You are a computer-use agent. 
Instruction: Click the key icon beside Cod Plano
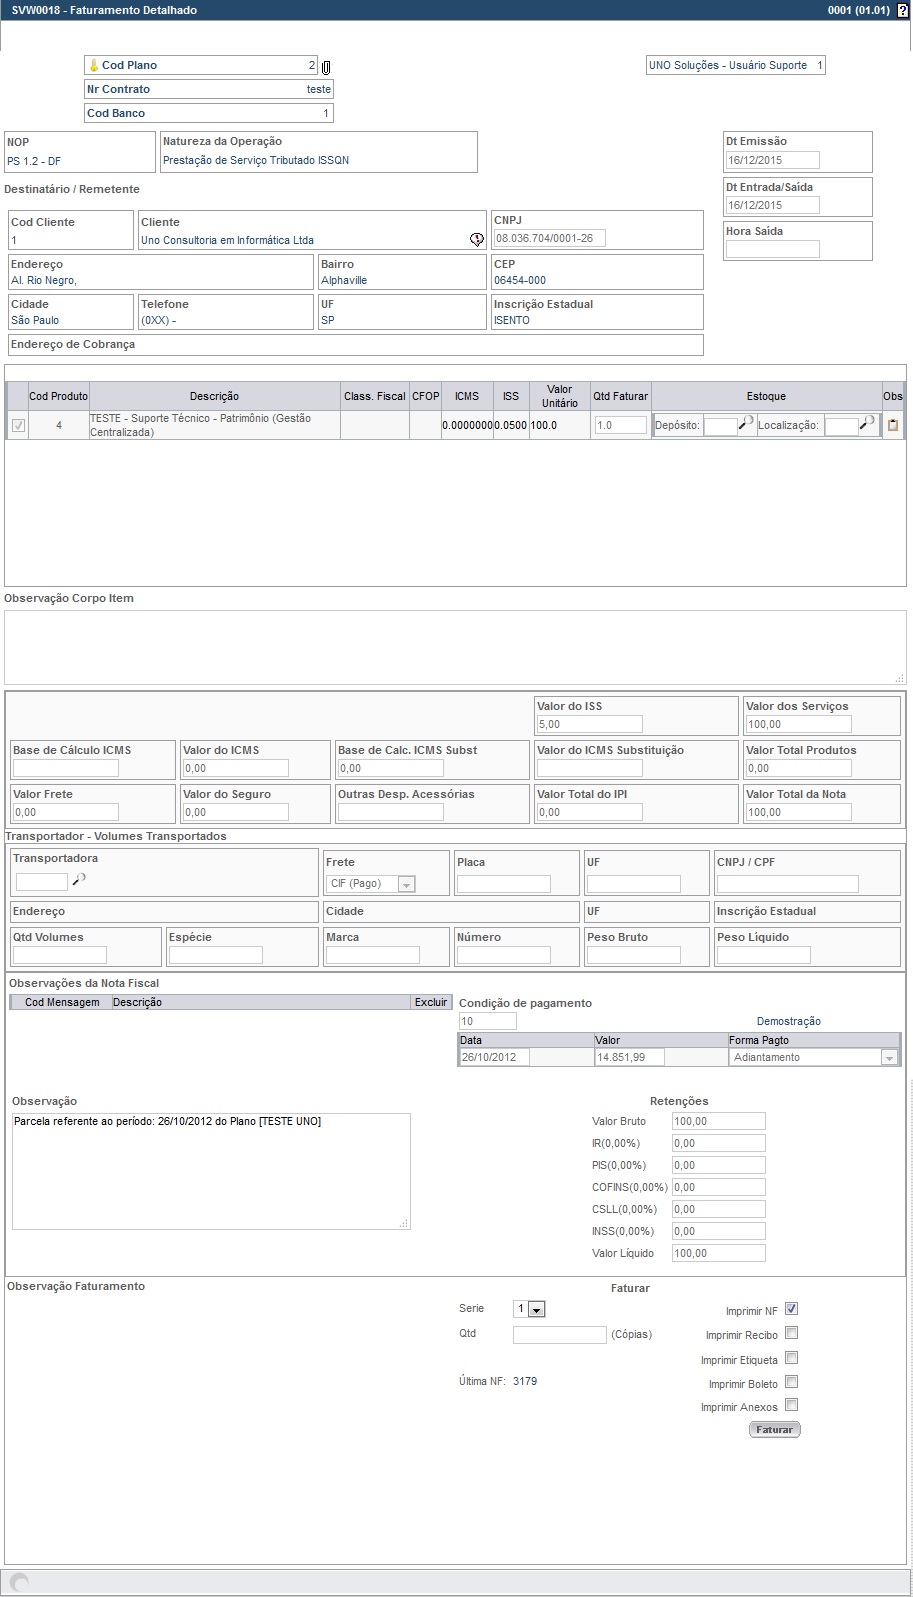(94, 66)
